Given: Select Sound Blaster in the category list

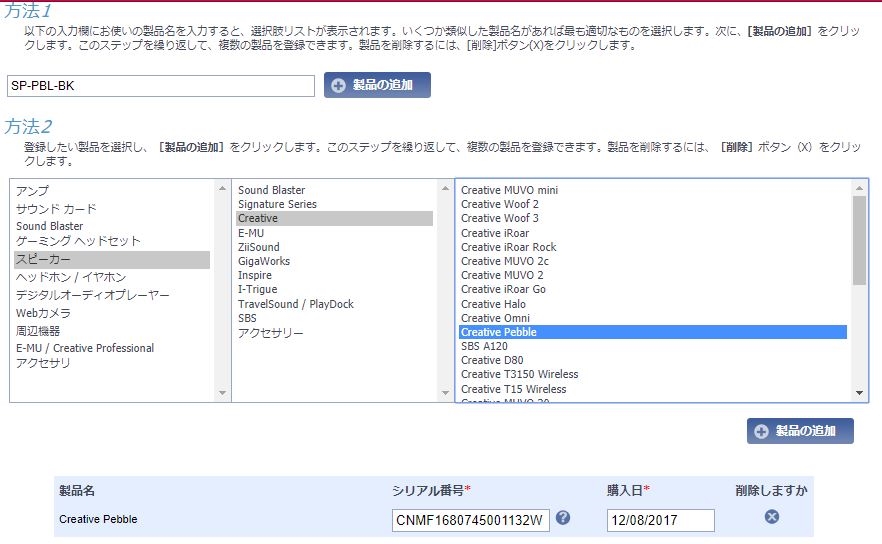Looking at the screenshot, I should [50, 226].
